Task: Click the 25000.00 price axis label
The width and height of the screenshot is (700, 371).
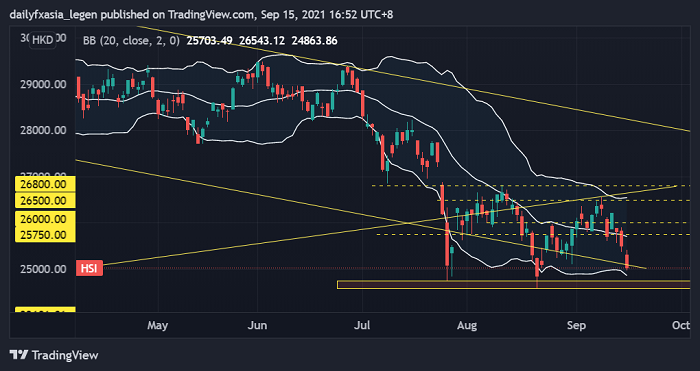Action: coord(44,269)
